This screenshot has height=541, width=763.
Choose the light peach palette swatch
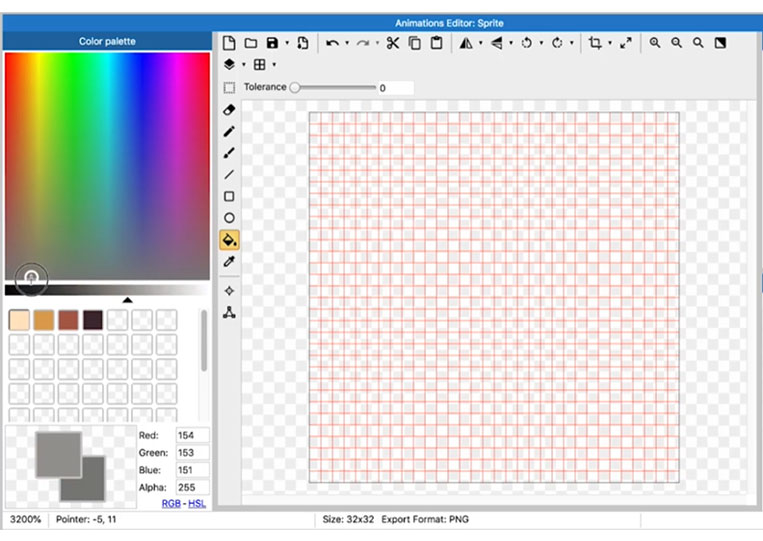(x=19, y=320)
